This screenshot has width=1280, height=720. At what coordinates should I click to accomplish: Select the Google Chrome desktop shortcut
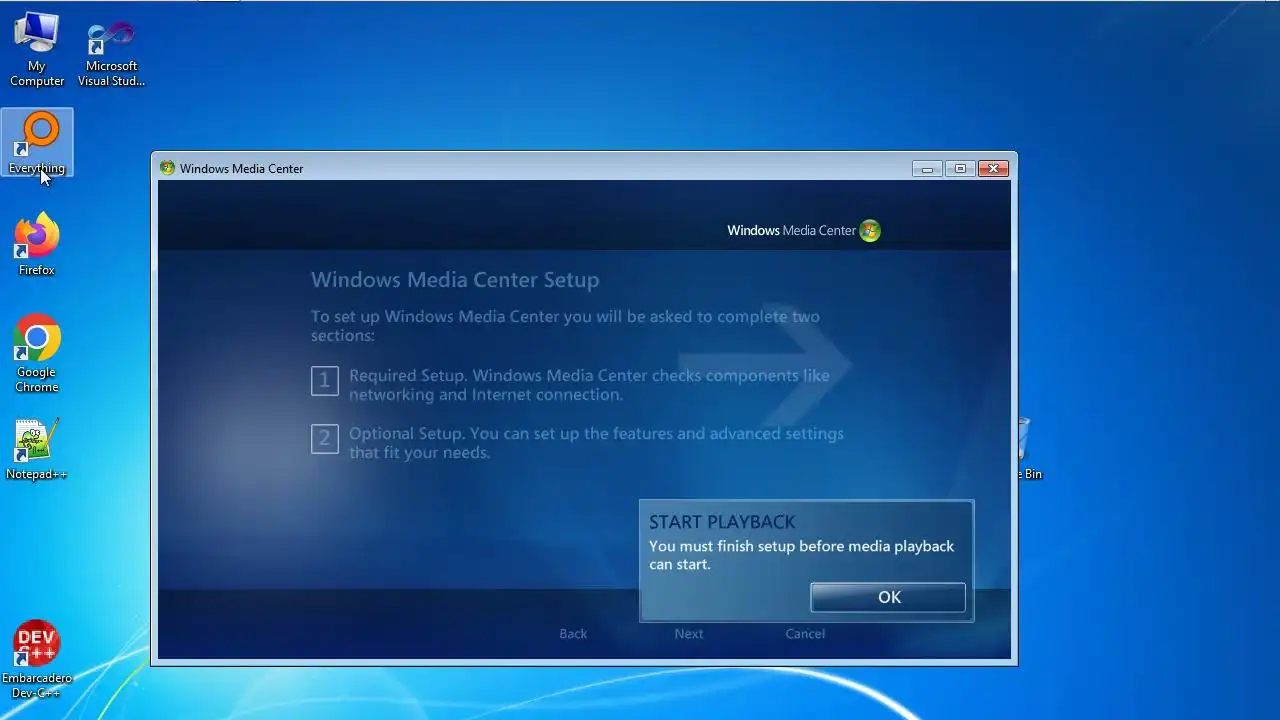[37, 355]
